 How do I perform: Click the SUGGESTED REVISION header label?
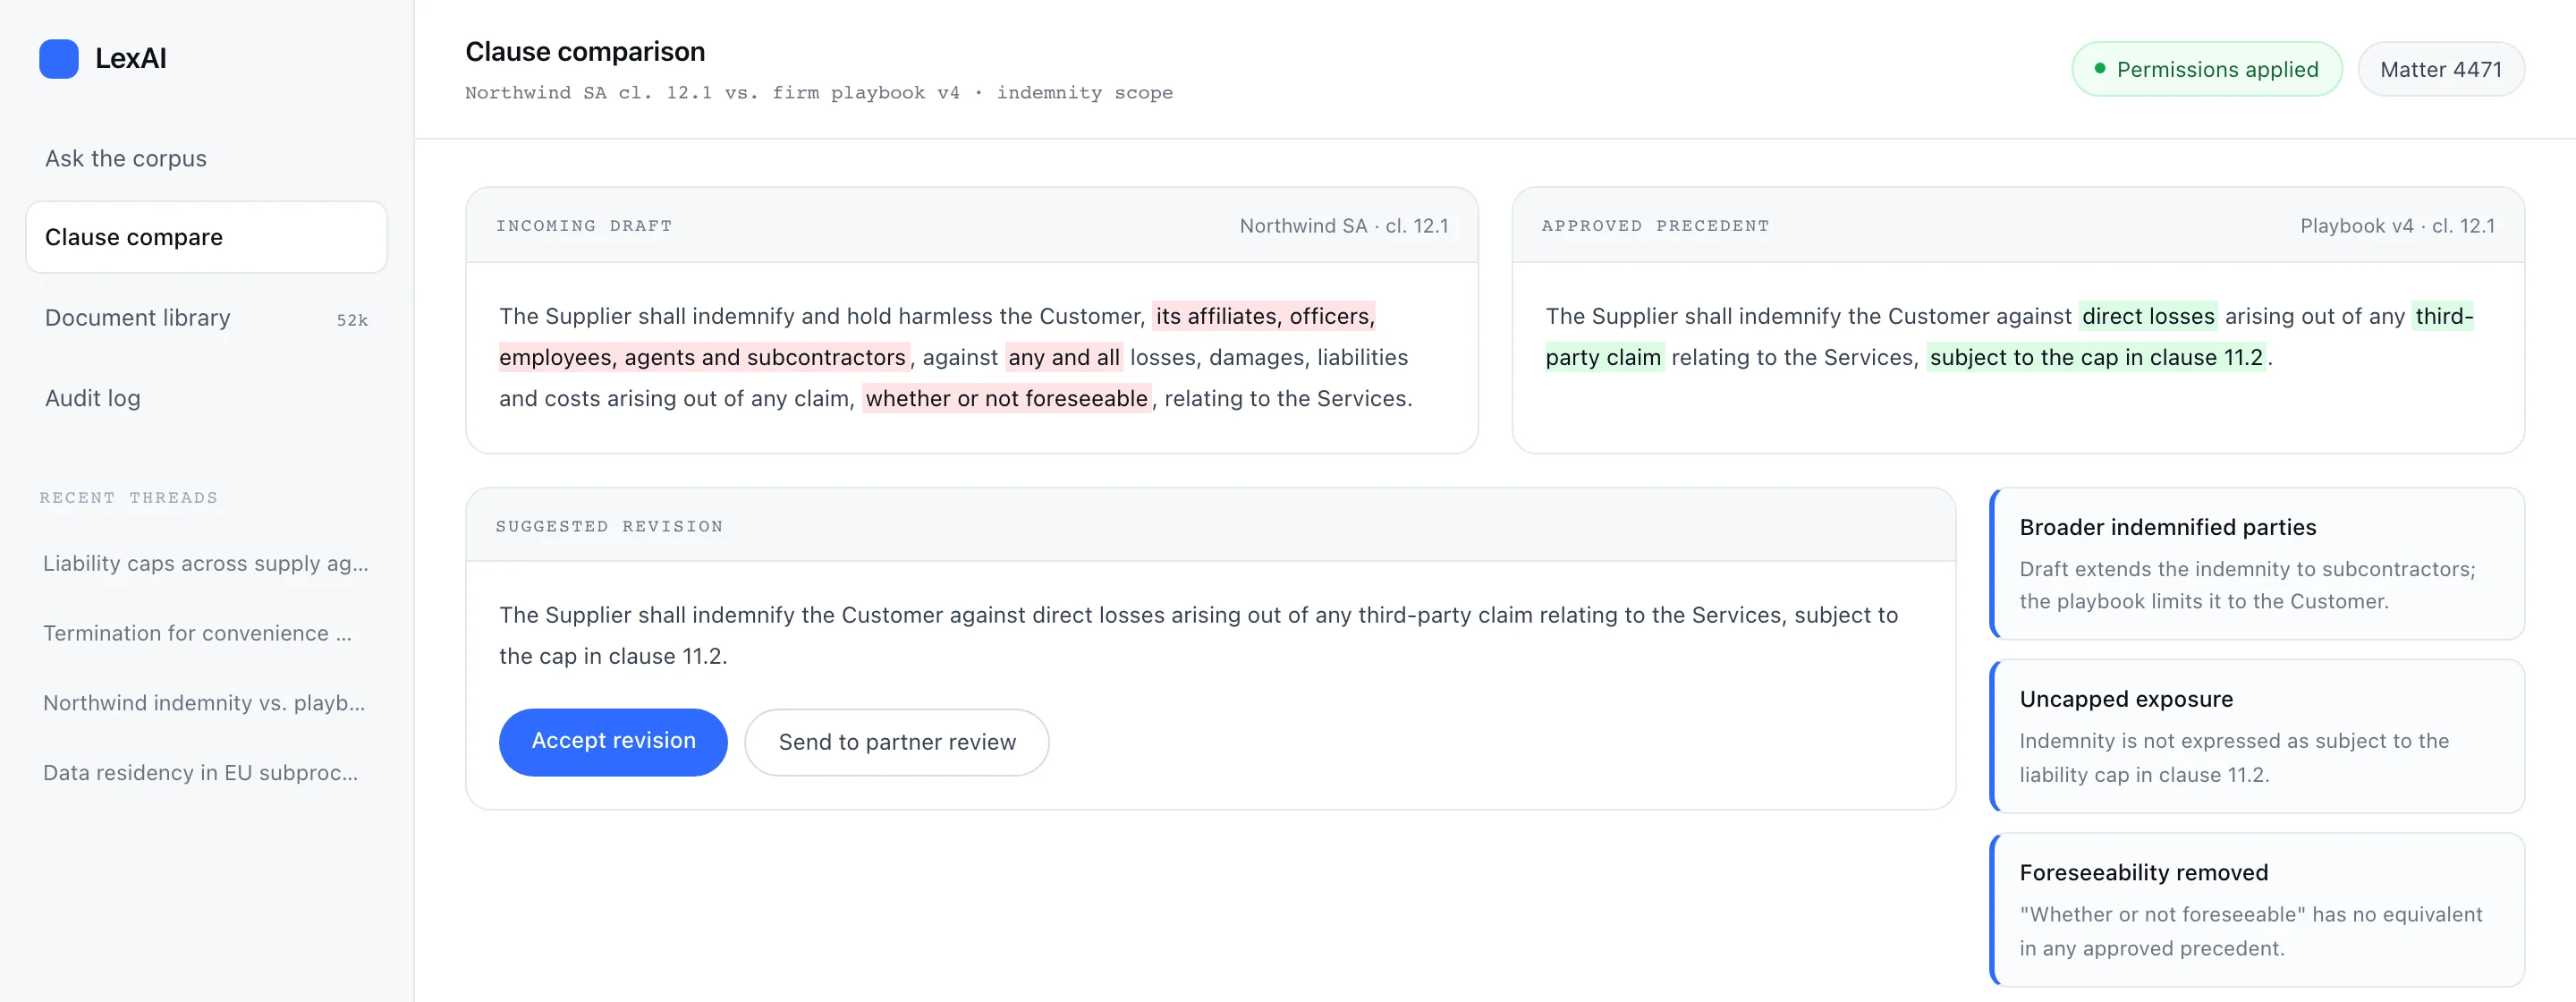(x=609, y=526)
